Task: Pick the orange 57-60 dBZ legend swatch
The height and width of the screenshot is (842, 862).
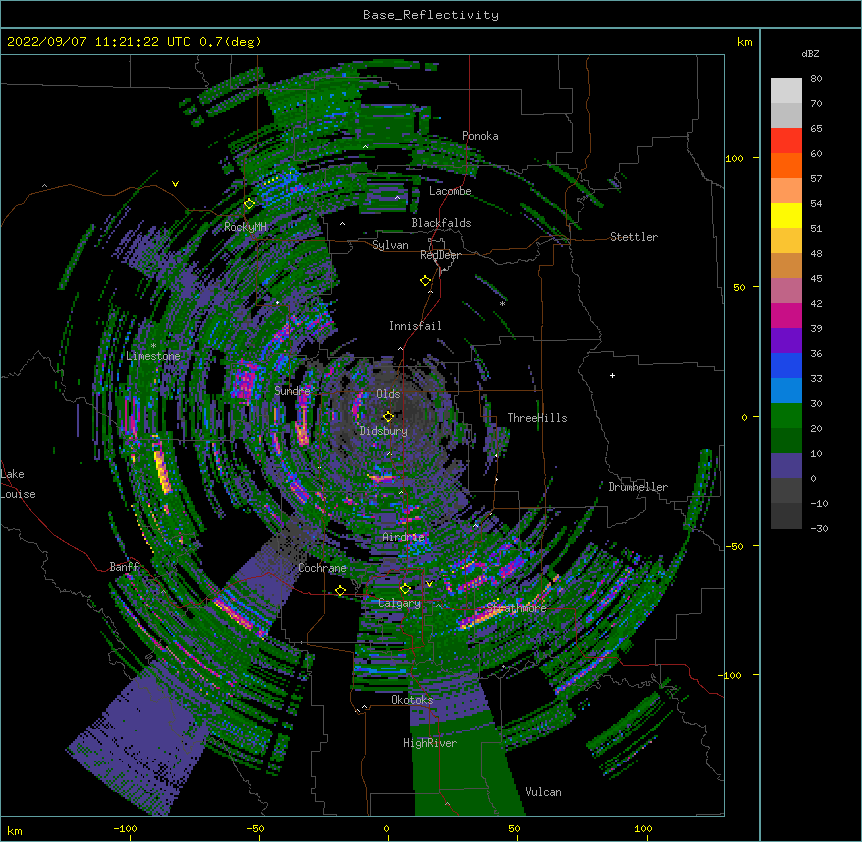Action: [786, 165]
